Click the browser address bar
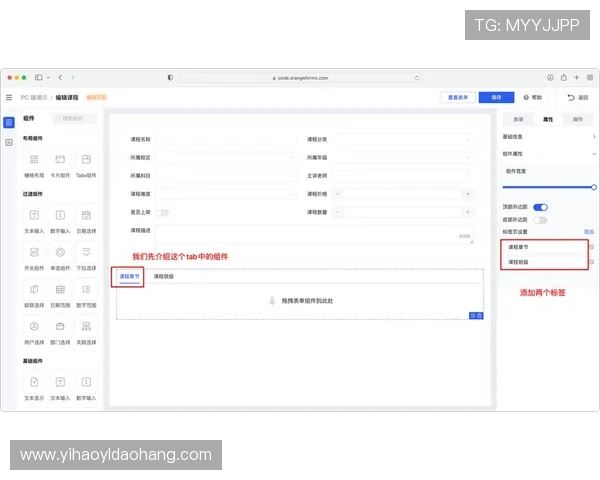The height and width of the screenshot is (480, 600). click(x=300, y=78)
